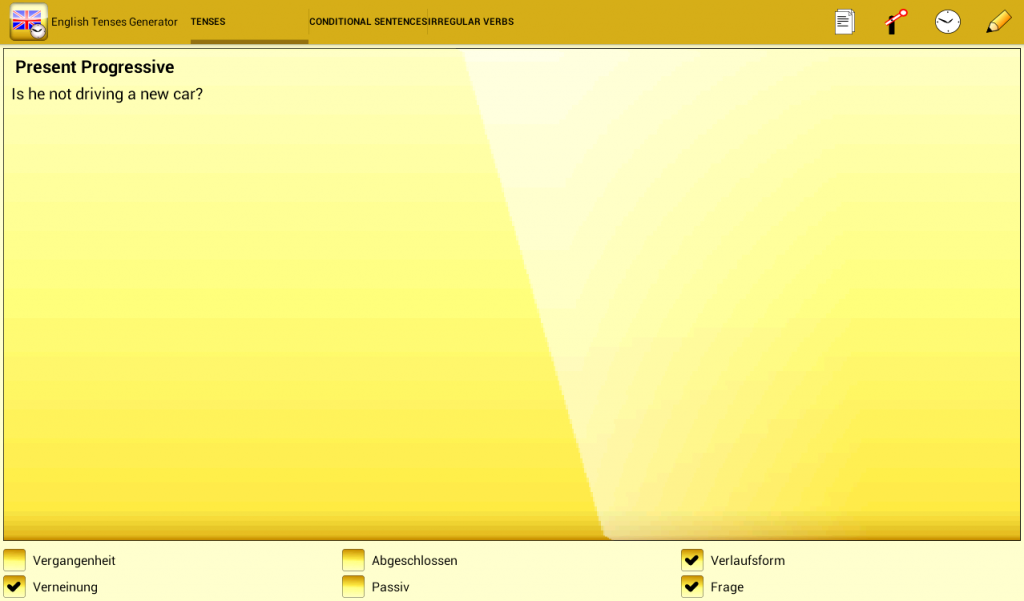Open the clock icon in the toolbar
Image resolution: width=1024 pixels, height=601 pixels.
pos(947,22)
